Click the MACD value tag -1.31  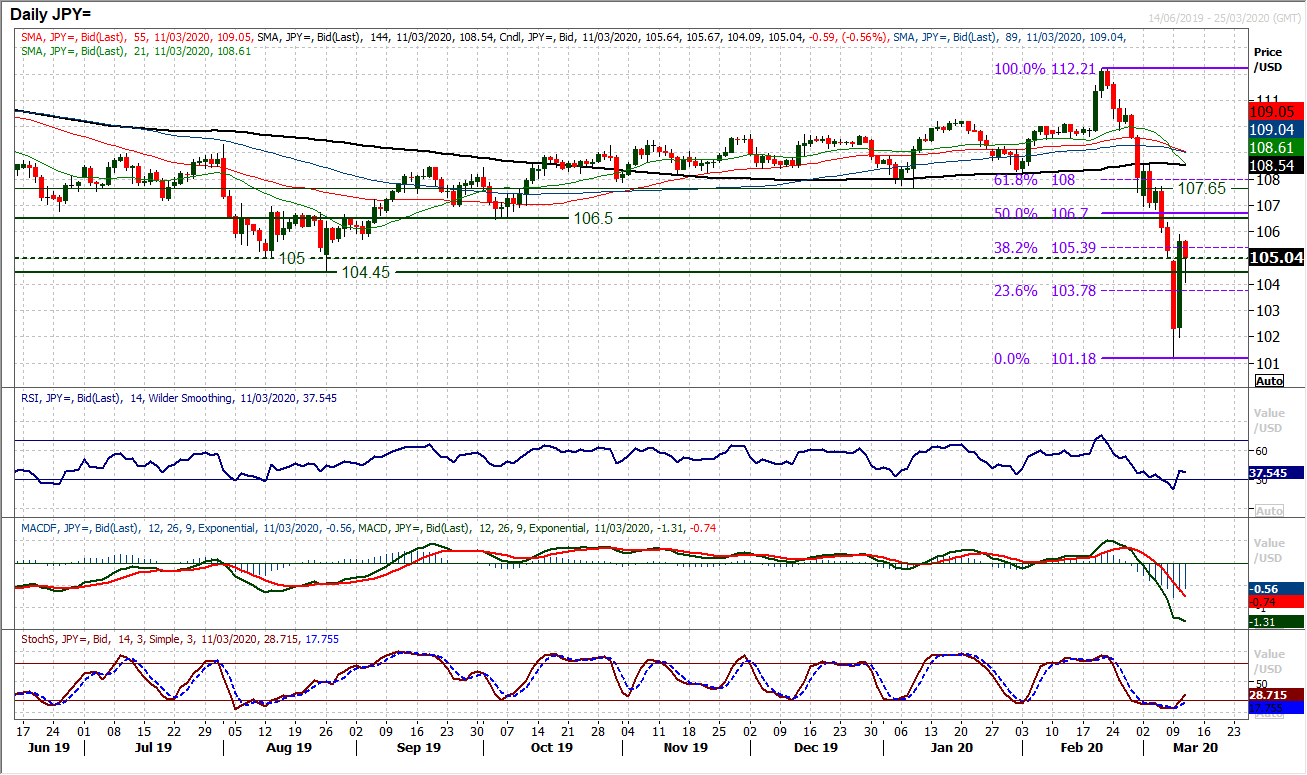(1277, 622)
